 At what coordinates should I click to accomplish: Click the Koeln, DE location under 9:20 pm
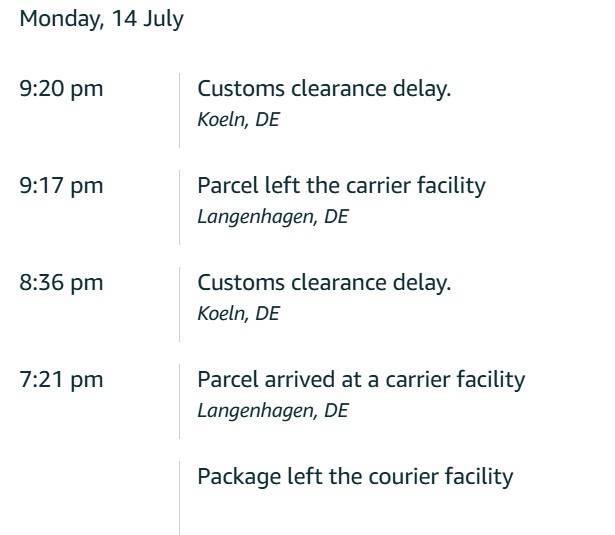click(x=238, y=119)
